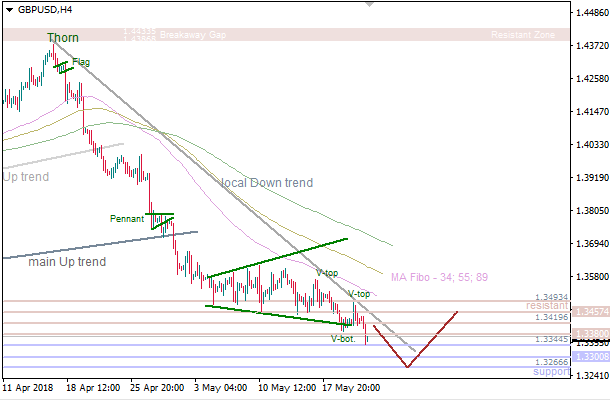Select the 'local Down trend' label
The width and height of the screenshot is (610, 400).
tap(267, 183)
